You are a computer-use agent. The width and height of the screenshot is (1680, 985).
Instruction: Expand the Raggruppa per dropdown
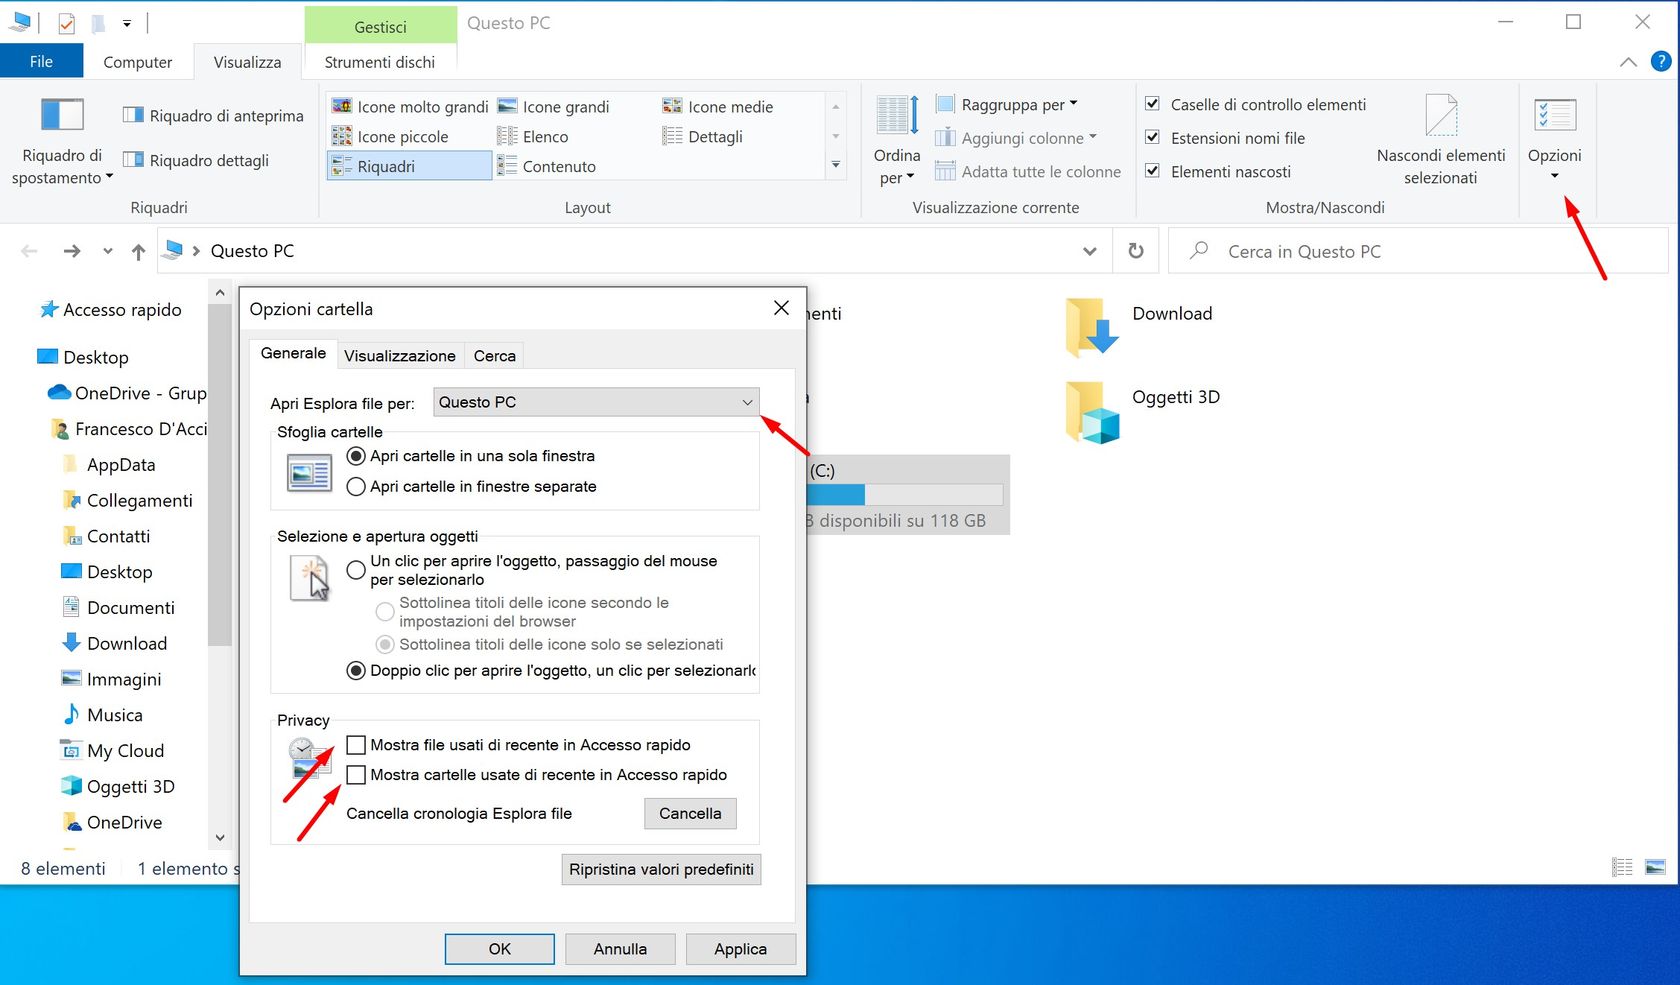coord(1073,103)
